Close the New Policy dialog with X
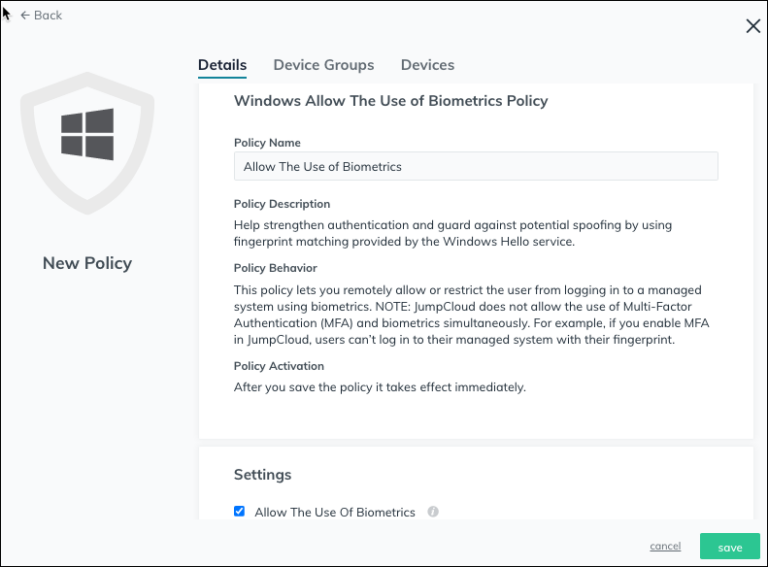Viewport: 768px width, 567px height. pyautogui.click(x=753, y=26)
